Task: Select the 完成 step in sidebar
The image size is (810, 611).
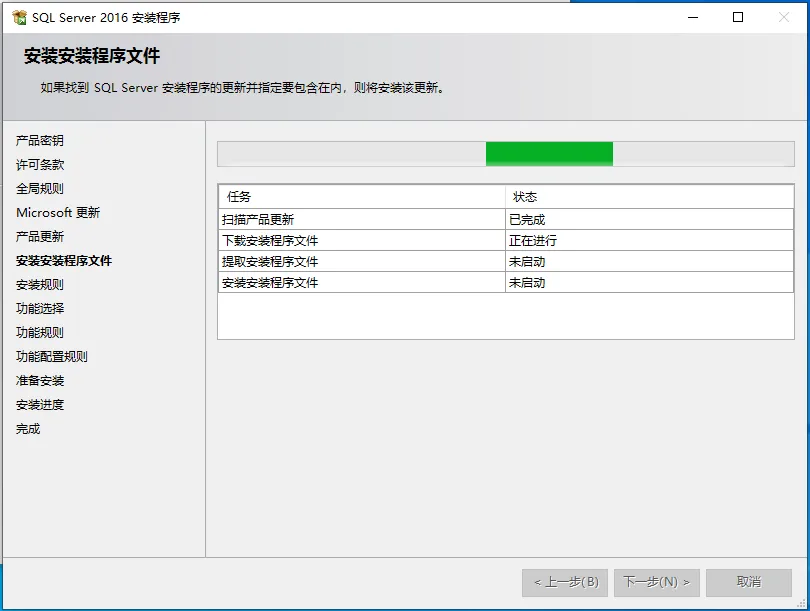Action: point(28,429)
